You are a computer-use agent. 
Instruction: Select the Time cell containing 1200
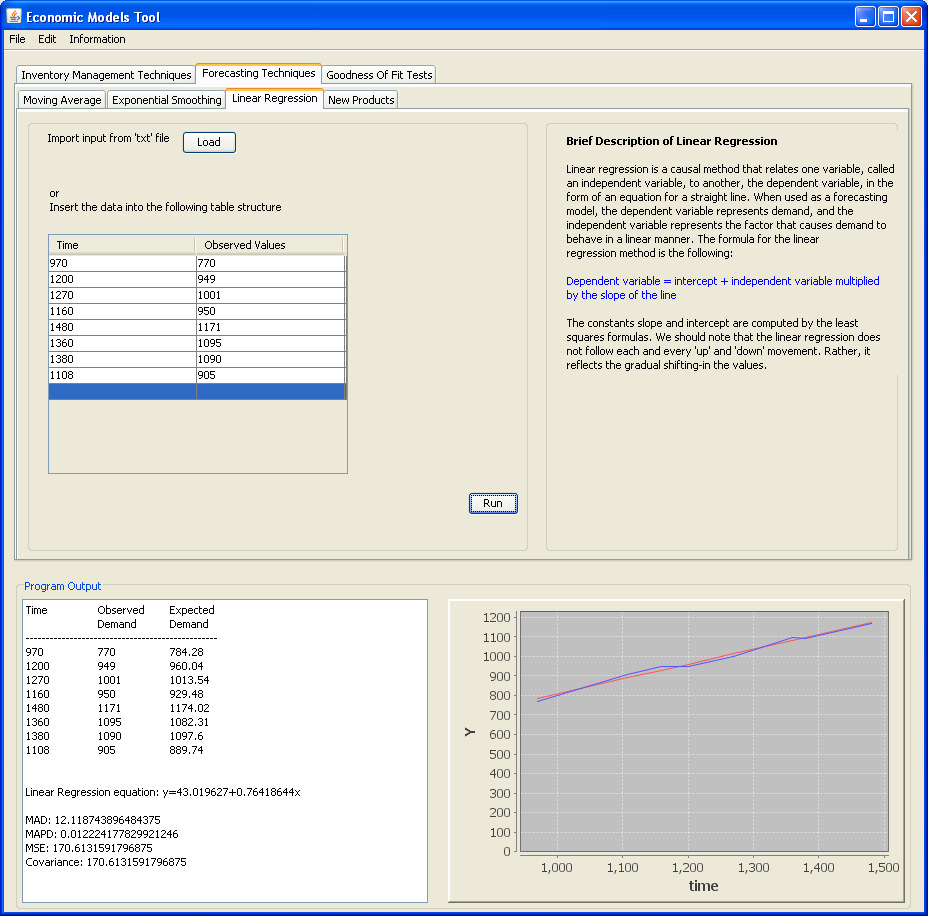(123, 279)
